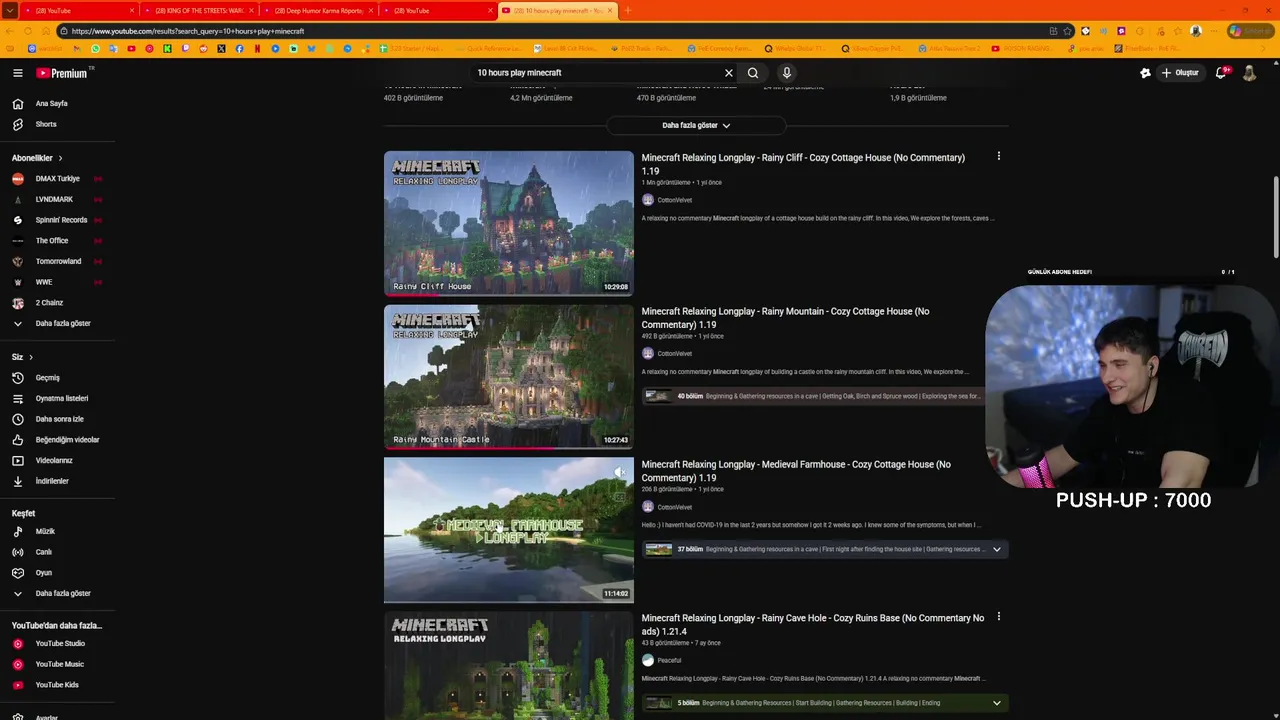
Task: Switch to the KING OF THE STREETS tab
Action: (198, 10)
